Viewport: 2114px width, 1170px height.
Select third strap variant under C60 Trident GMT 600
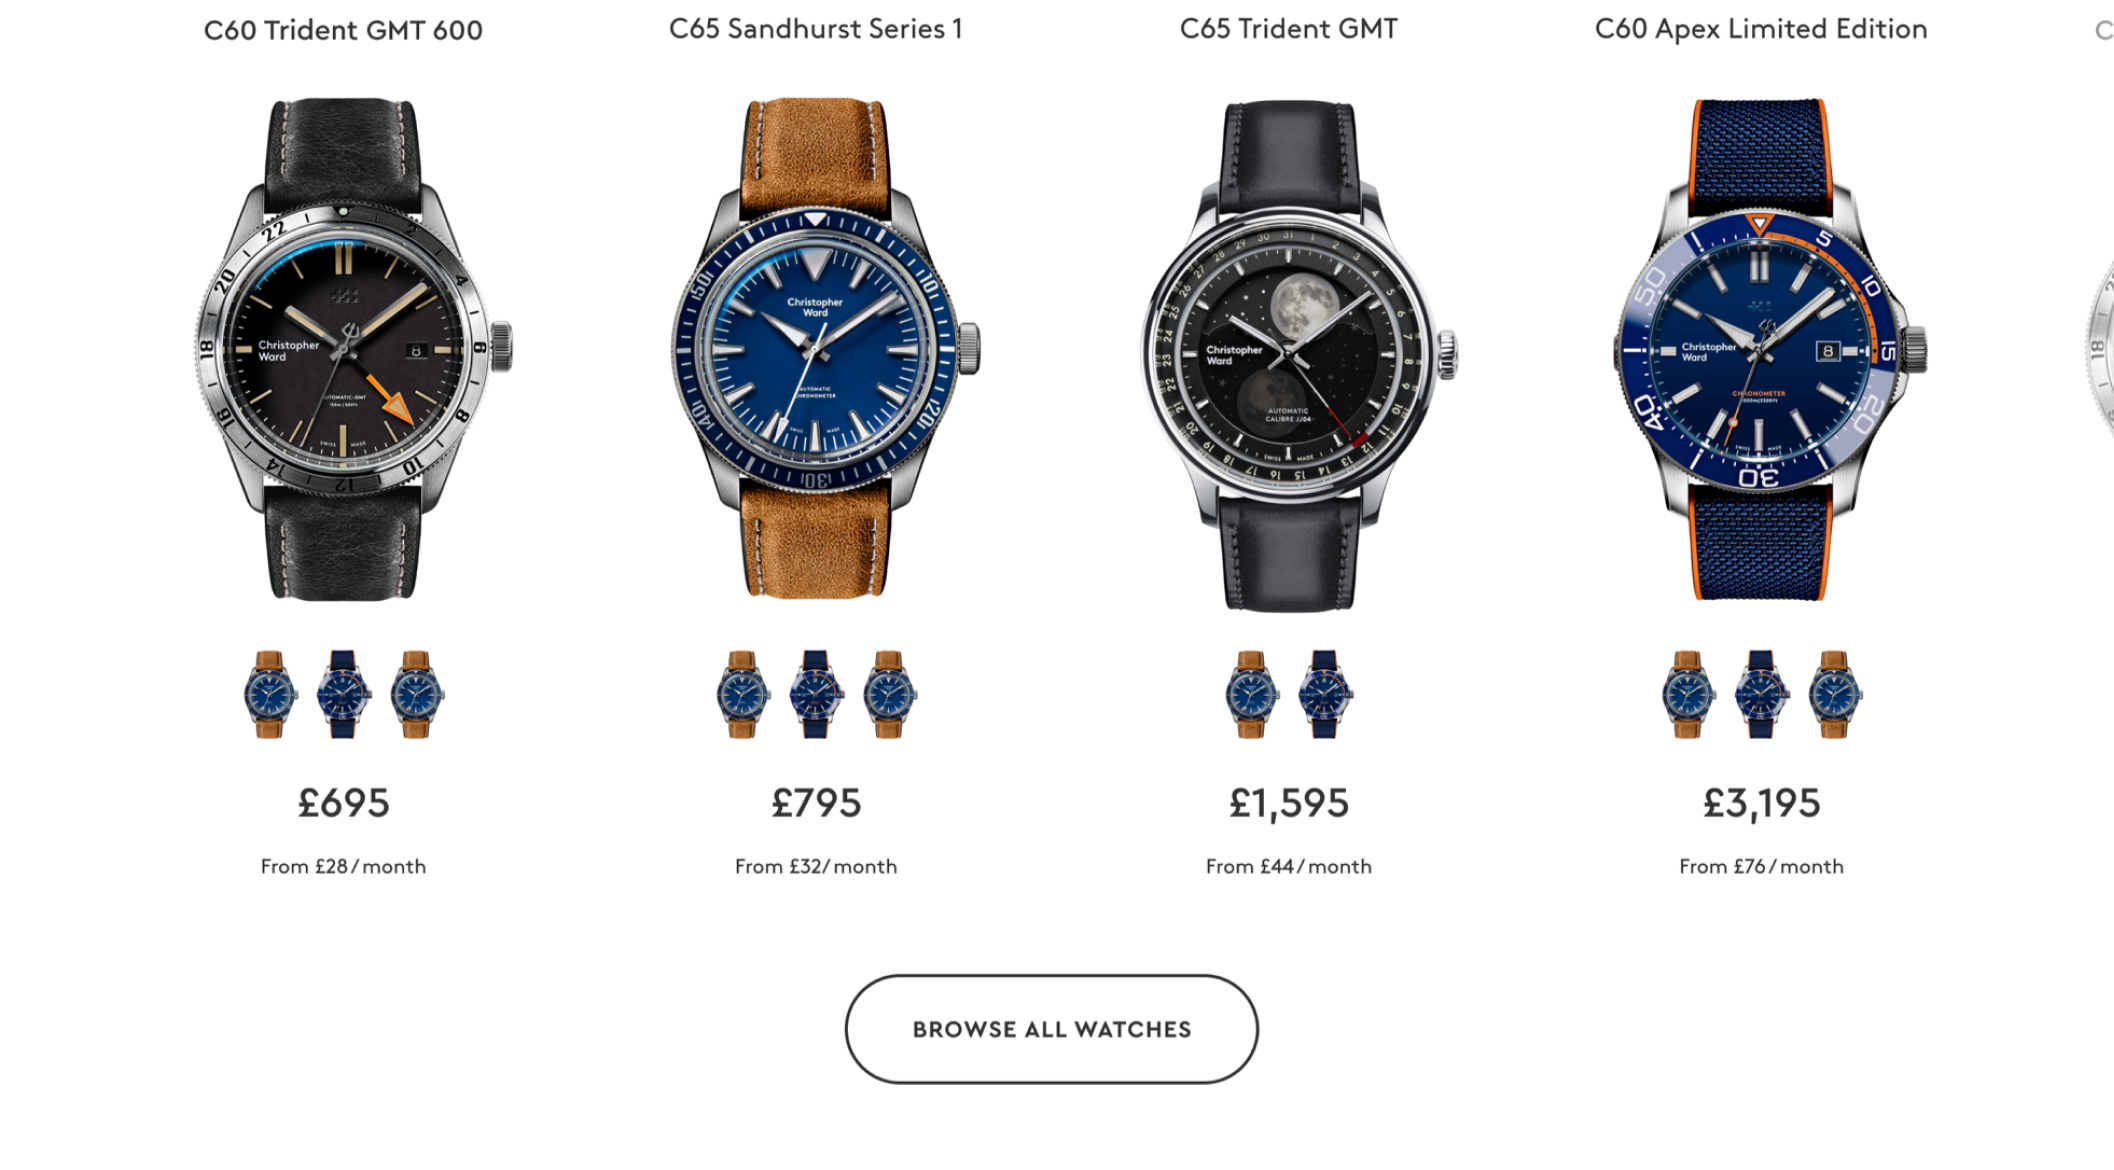[x=417, y=694]
